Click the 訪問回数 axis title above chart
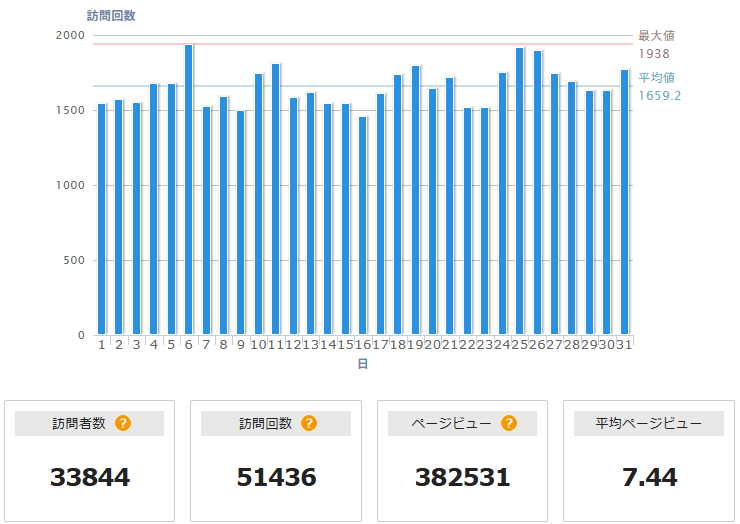740x524 pixels. click(111, 16)
